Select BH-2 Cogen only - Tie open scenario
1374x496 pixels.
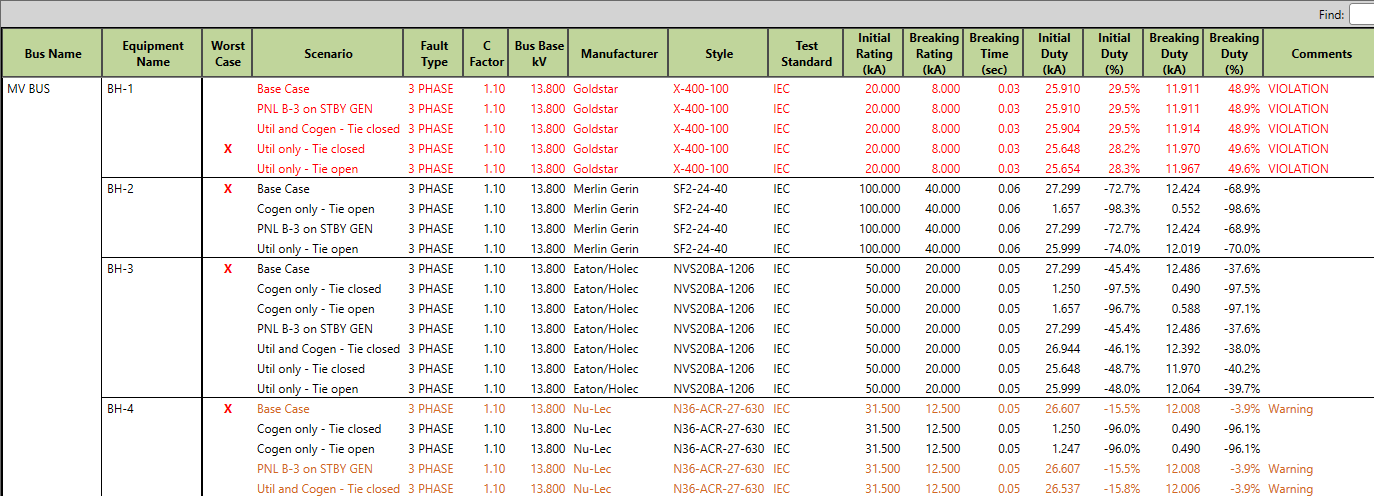coord(316,209)
